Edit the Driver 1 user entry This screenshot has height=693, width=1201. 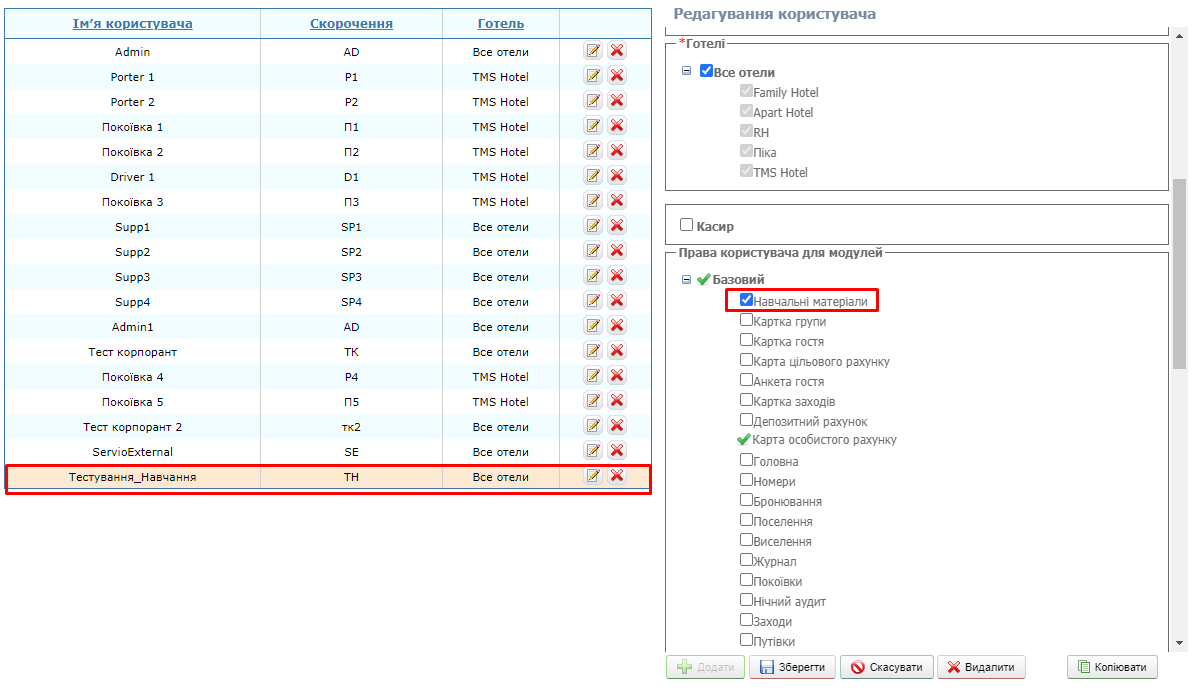593,176
